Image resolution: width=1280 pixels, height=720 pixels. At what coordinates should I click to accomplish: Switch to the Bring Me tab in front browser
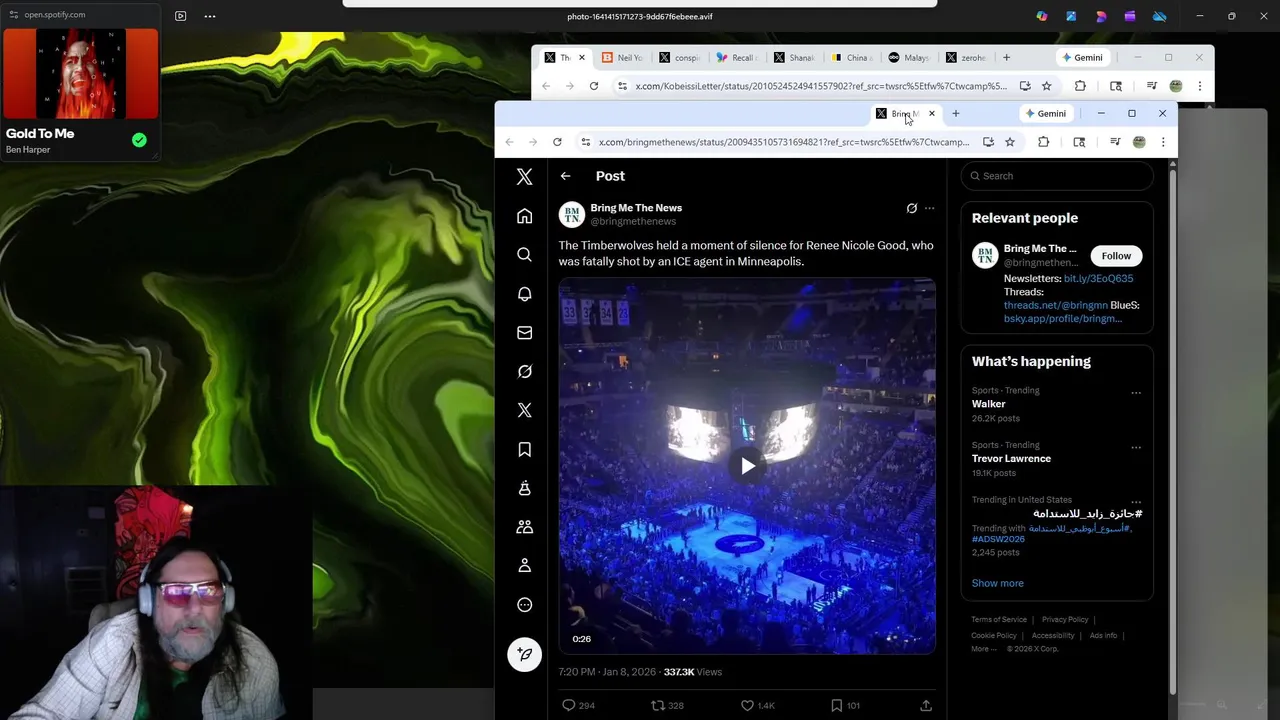(904, 114)
